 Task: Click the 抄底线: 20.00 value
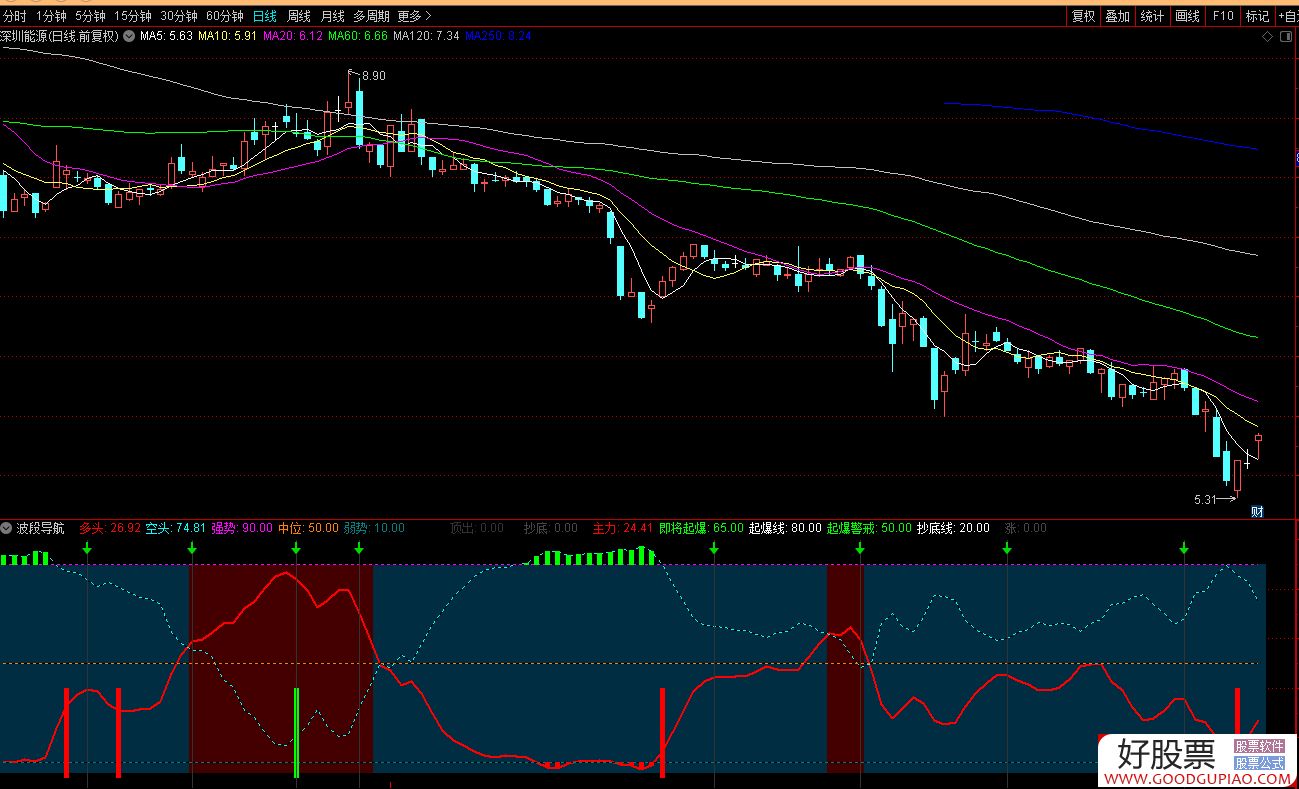(953, 528)
